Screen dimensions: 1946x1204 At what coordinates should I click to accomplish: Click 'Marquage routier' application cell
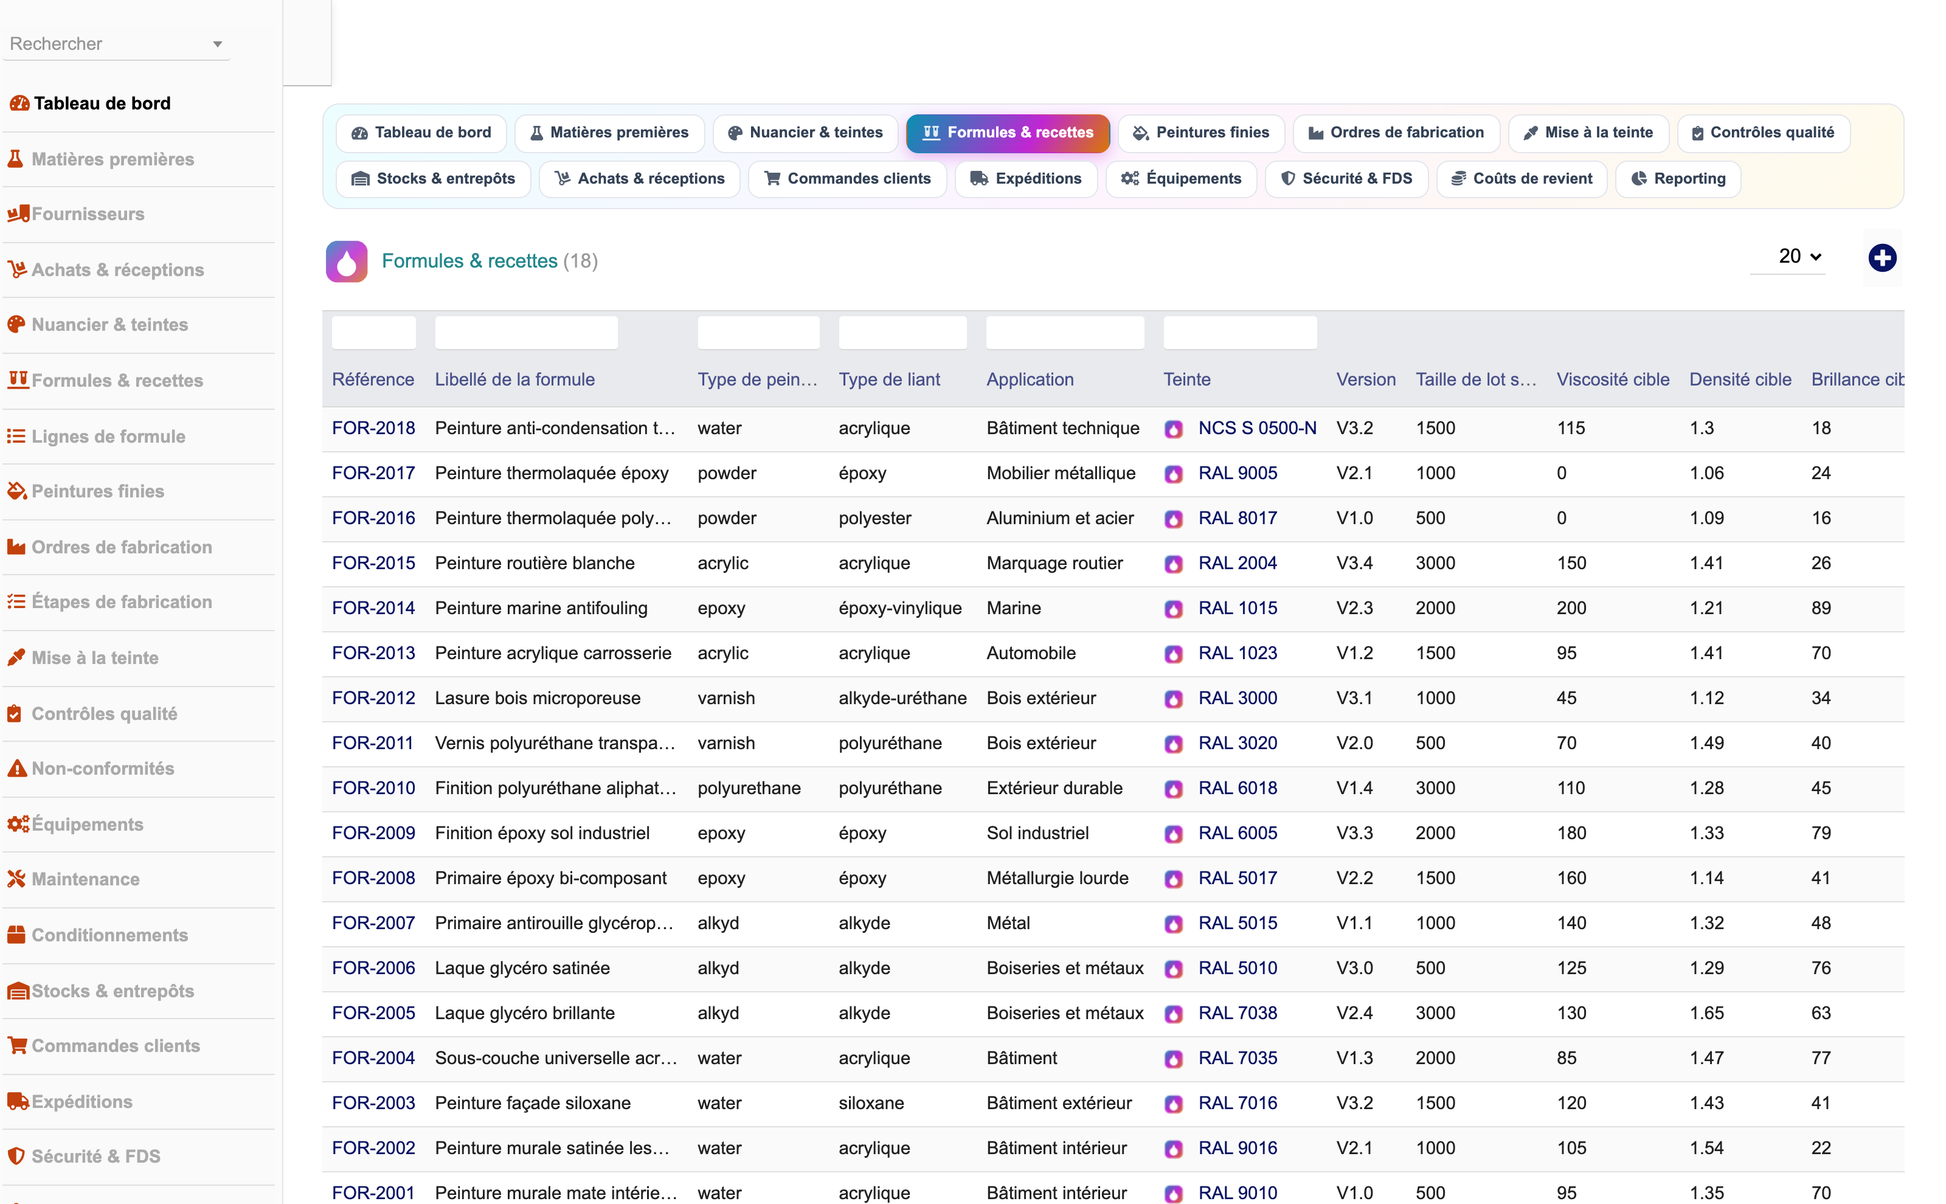(1055, 563)
